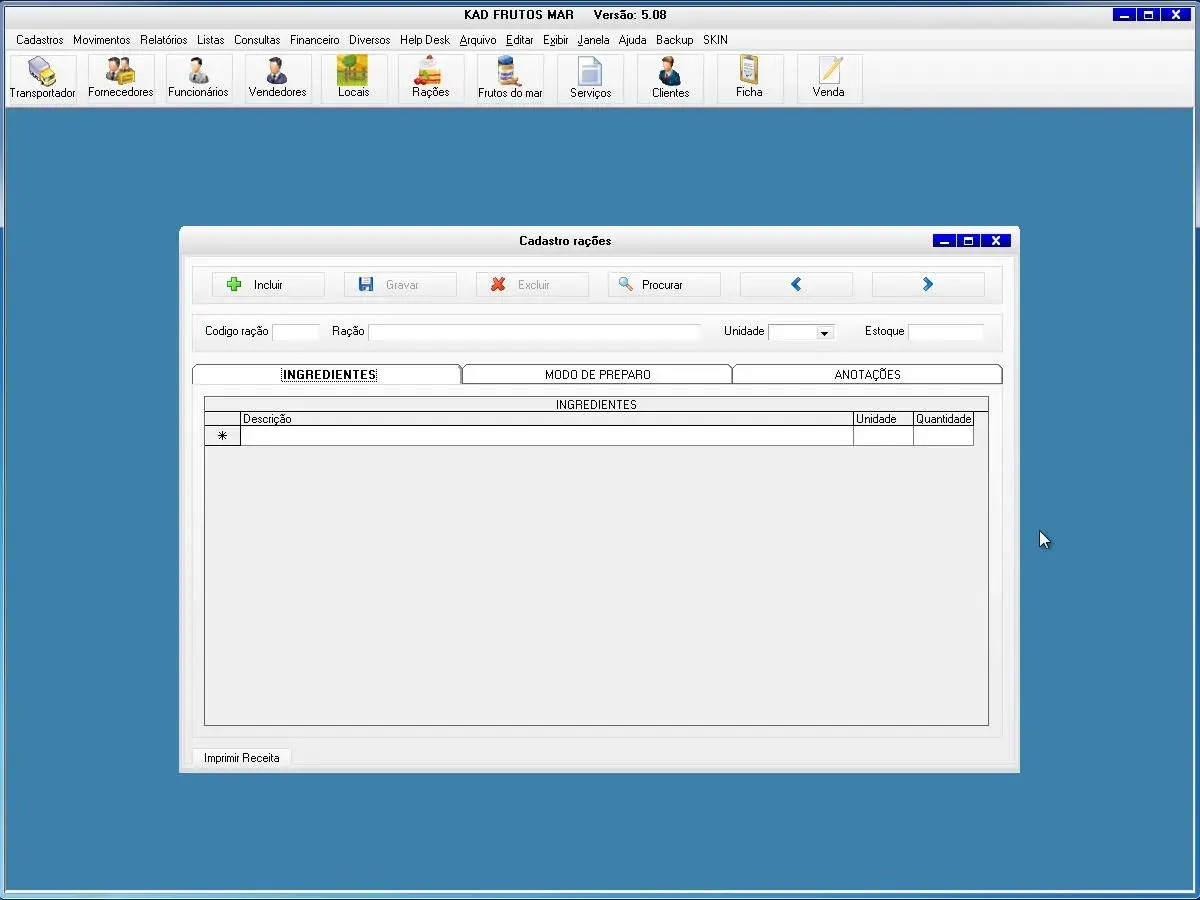1200x900 pixels.
Task: Go to previous record with left arrow
Action: click(x=796, y=285)
